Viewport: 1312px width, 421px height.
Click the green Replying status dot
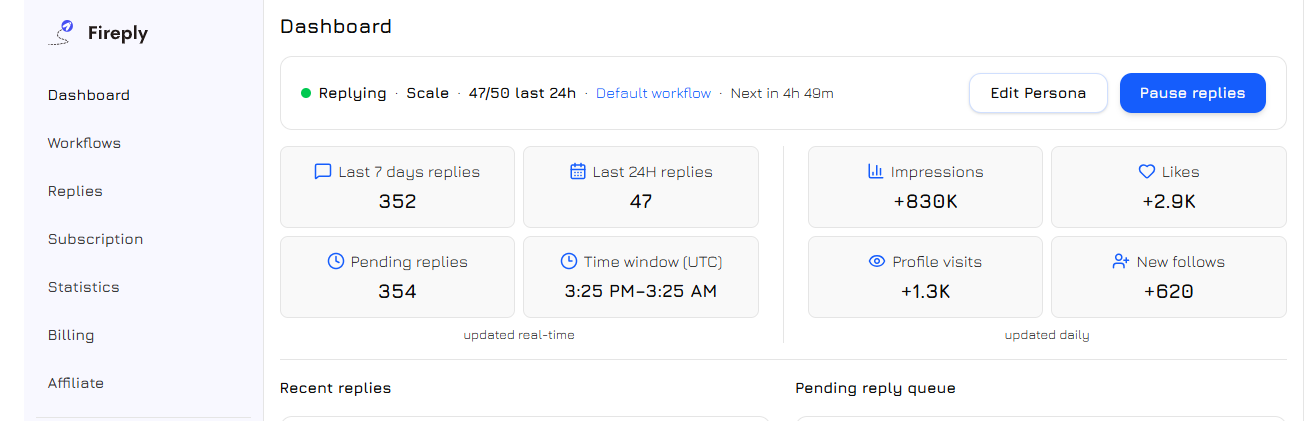pyautogui.click(x=306, y=93)
